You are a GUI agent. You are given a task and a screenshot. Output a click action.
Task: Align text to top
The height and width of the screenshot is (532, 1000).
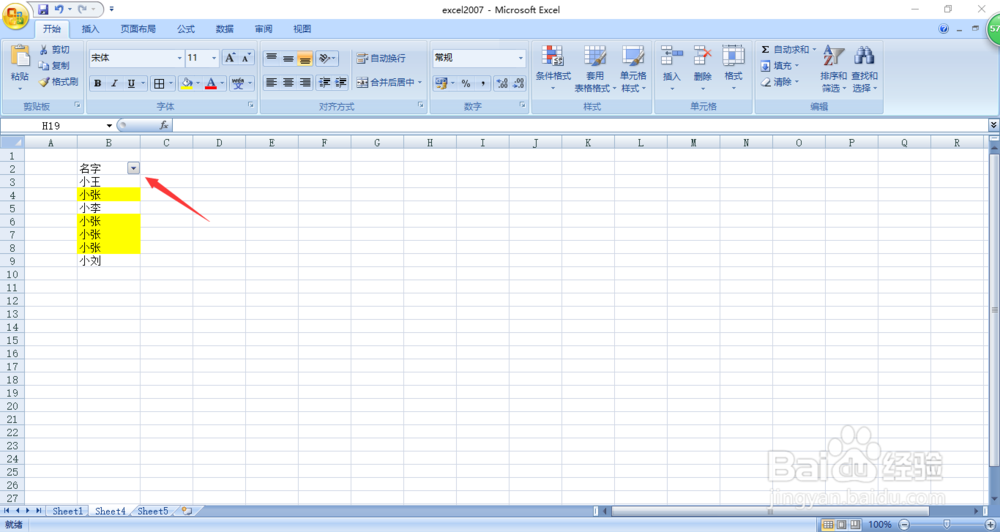point(271,58)
